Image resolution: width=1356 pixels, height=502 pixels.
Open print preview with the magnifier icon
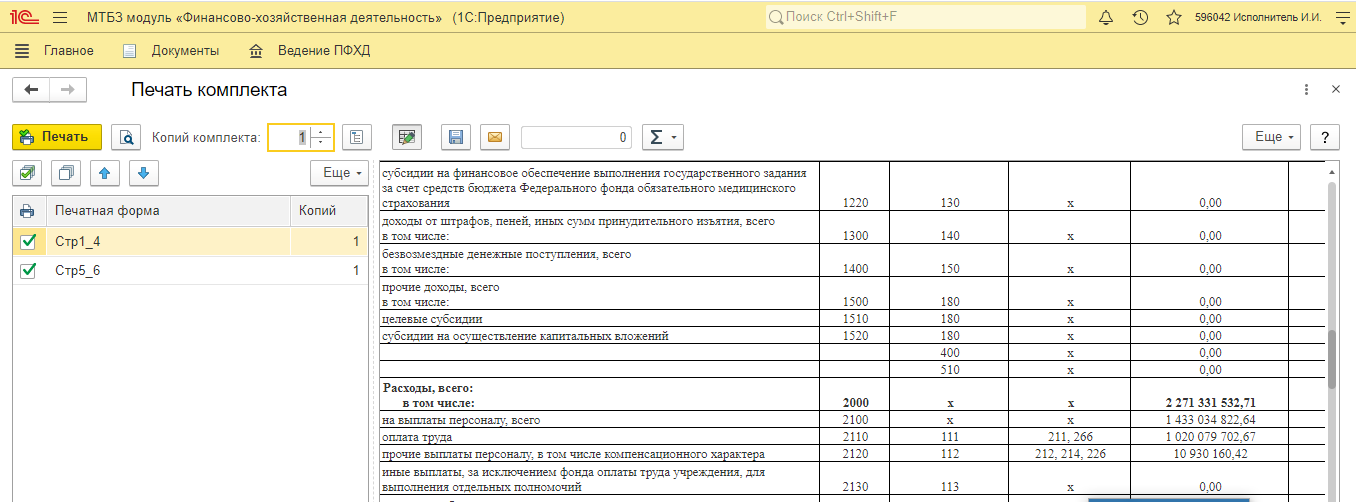pos(126,137)
